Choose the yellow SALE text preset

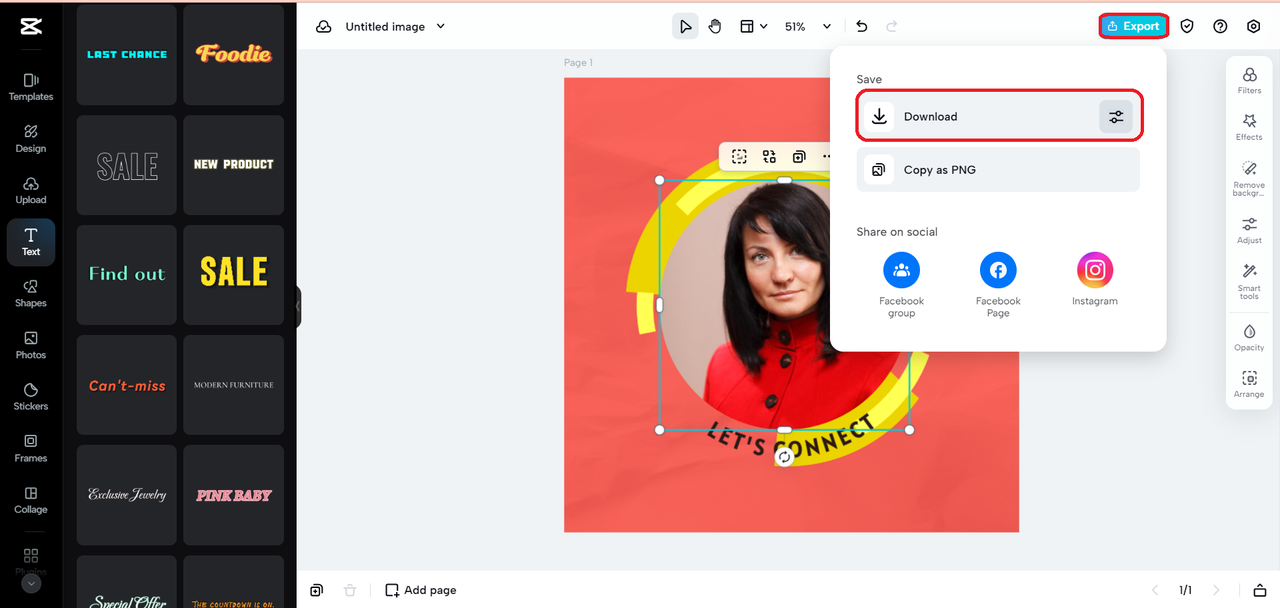point(234,275)
